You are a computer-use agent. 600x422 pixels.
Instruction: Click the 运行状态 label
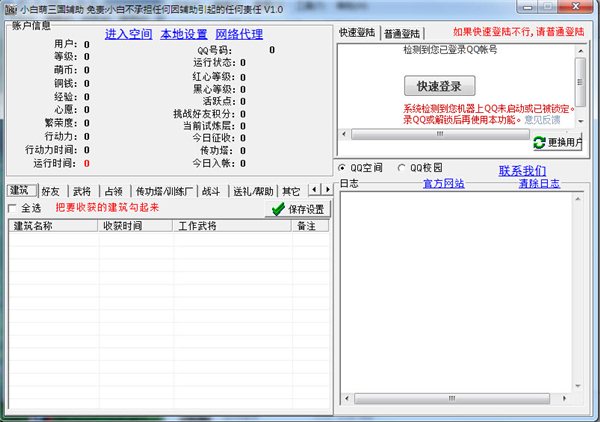point(215,62)
